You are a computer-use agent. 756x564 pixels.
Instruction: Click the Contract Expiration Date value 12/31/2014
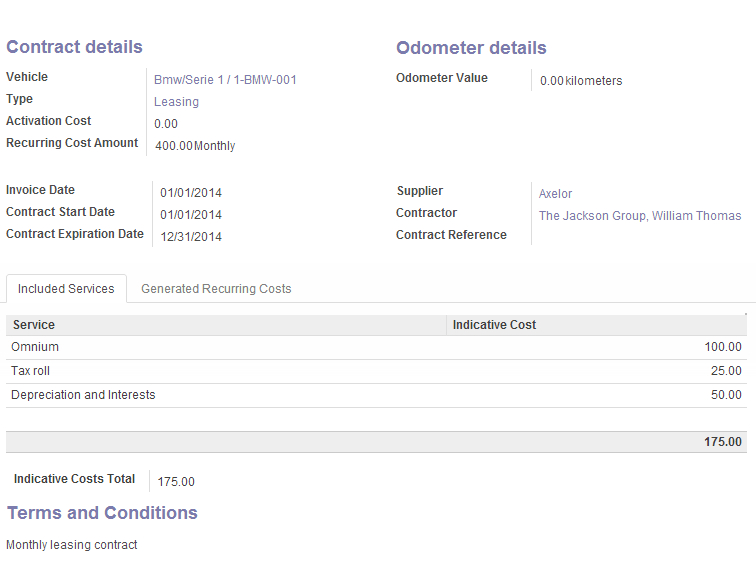[x=191, y=237]
